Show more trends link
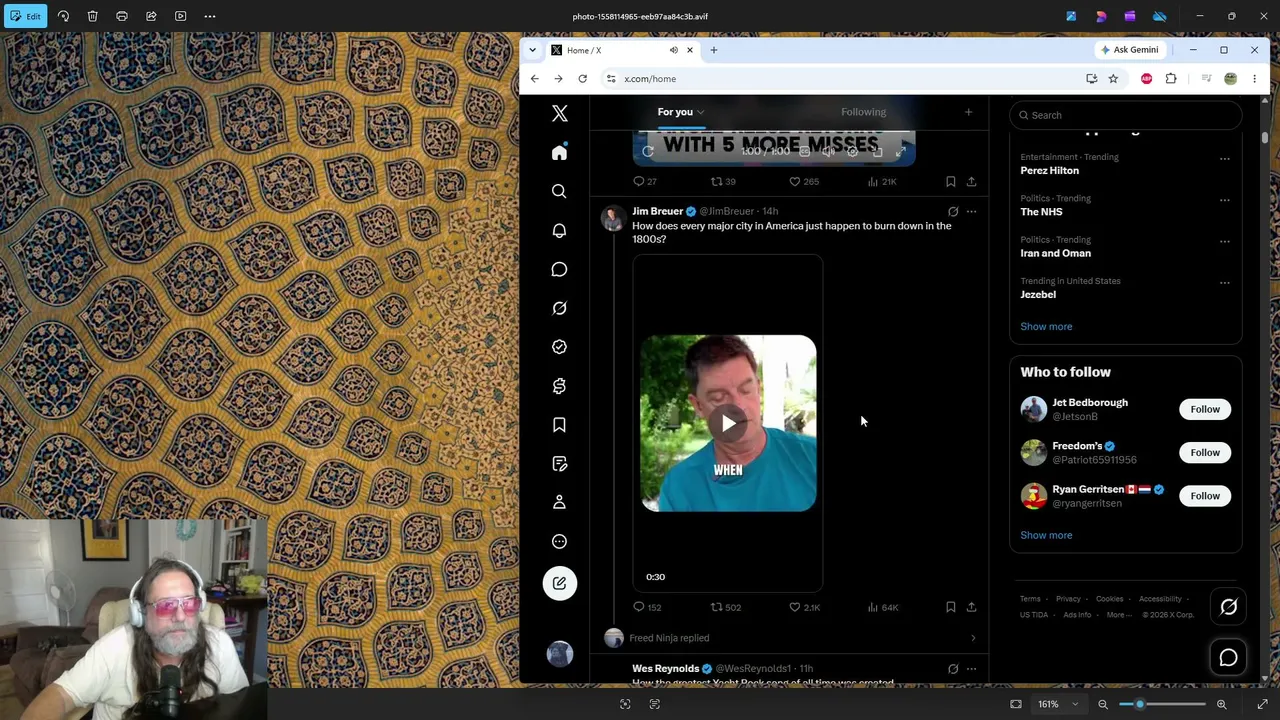This screenshot has width=1280, height=720. (1046, 326)
